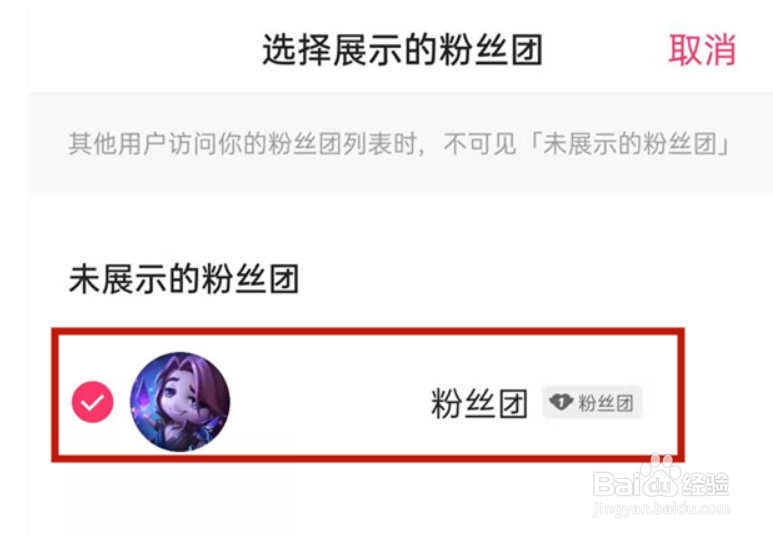Viewport: 773px width, 535px height.
Task: Tap the 不可见 words in gray notice
Action: (x=480, y=144)
